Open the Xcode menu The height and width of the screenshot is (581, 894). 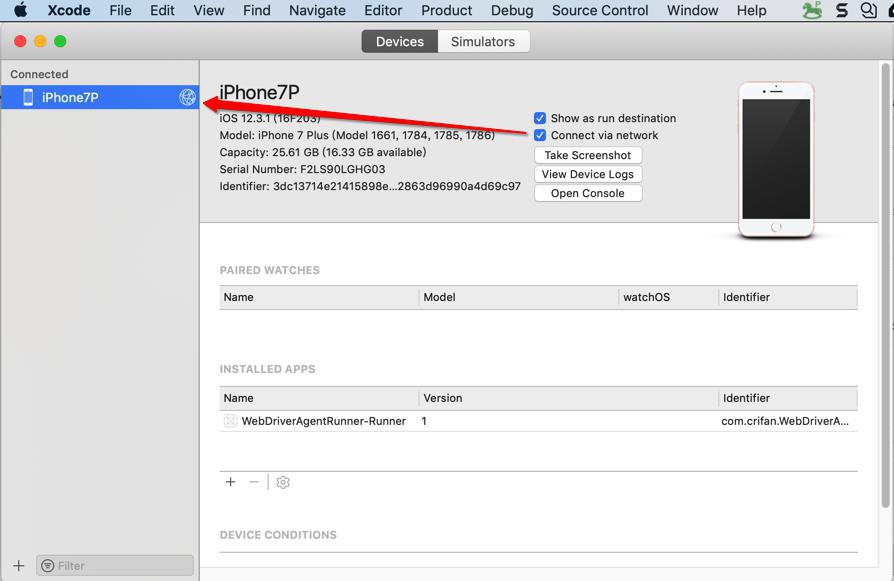pyautogui.click(x=69, y=10)
